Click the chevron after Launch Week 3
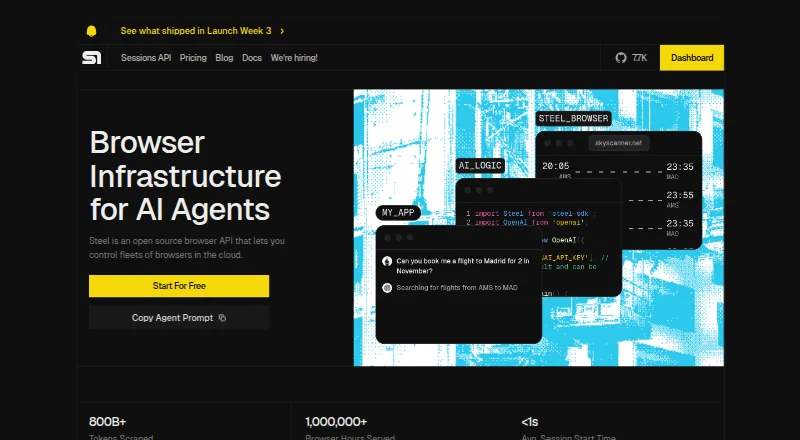The width and height of the screenshot is (800, 440). click(282, 31)
